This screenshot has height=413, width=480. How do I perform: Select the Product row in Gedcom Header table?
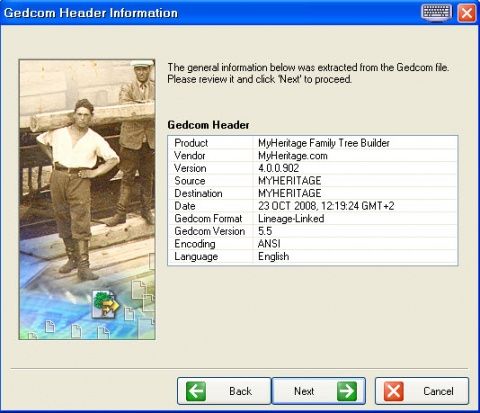[x=313, y=143]
